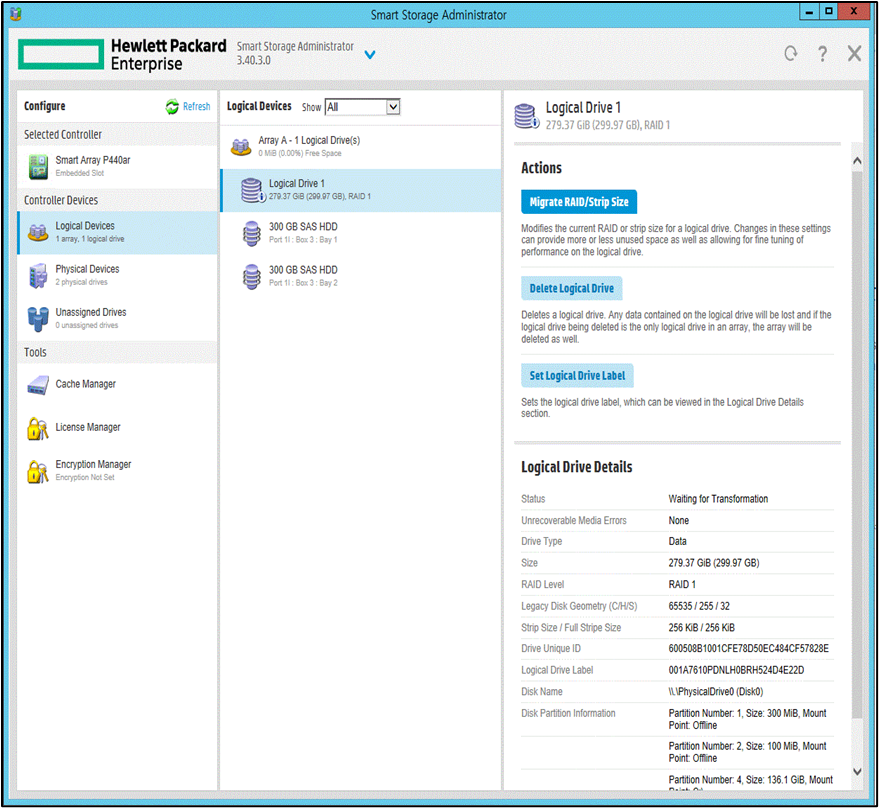Click the Hewlett Packard Enterprise green logo
The width and height of the screenshot is (879, 808).
pos(61,54)
